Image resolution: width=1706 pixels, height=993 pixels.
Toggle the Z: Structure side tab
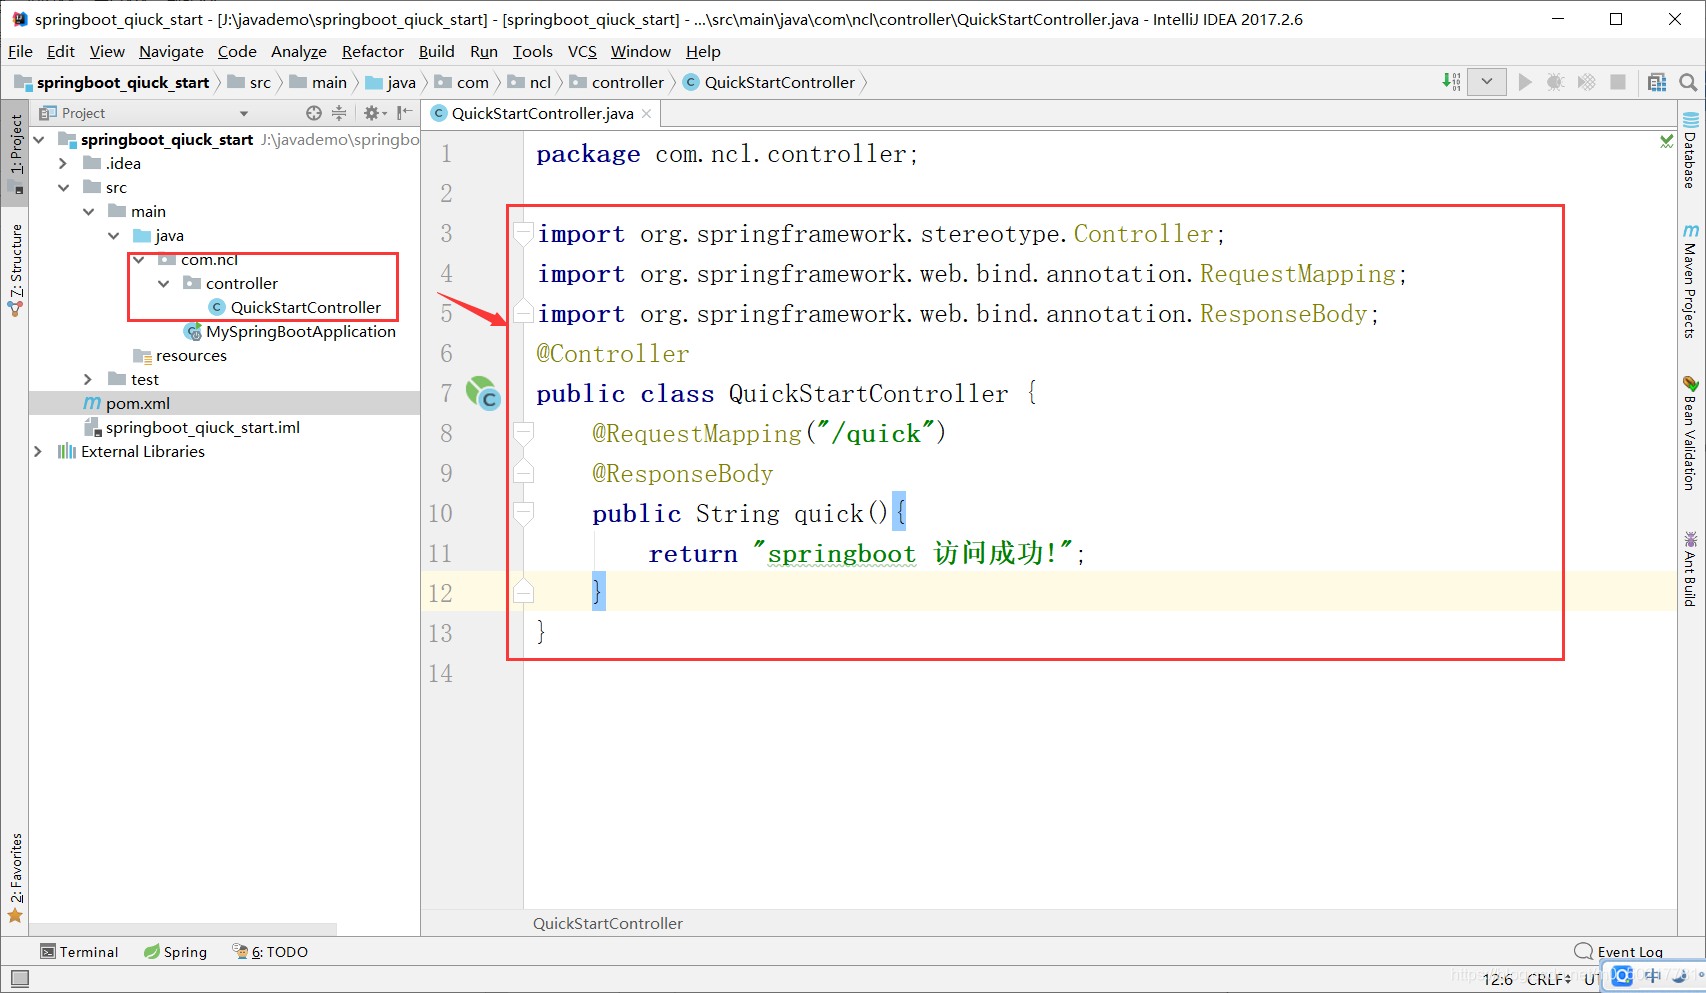[15, 270]
